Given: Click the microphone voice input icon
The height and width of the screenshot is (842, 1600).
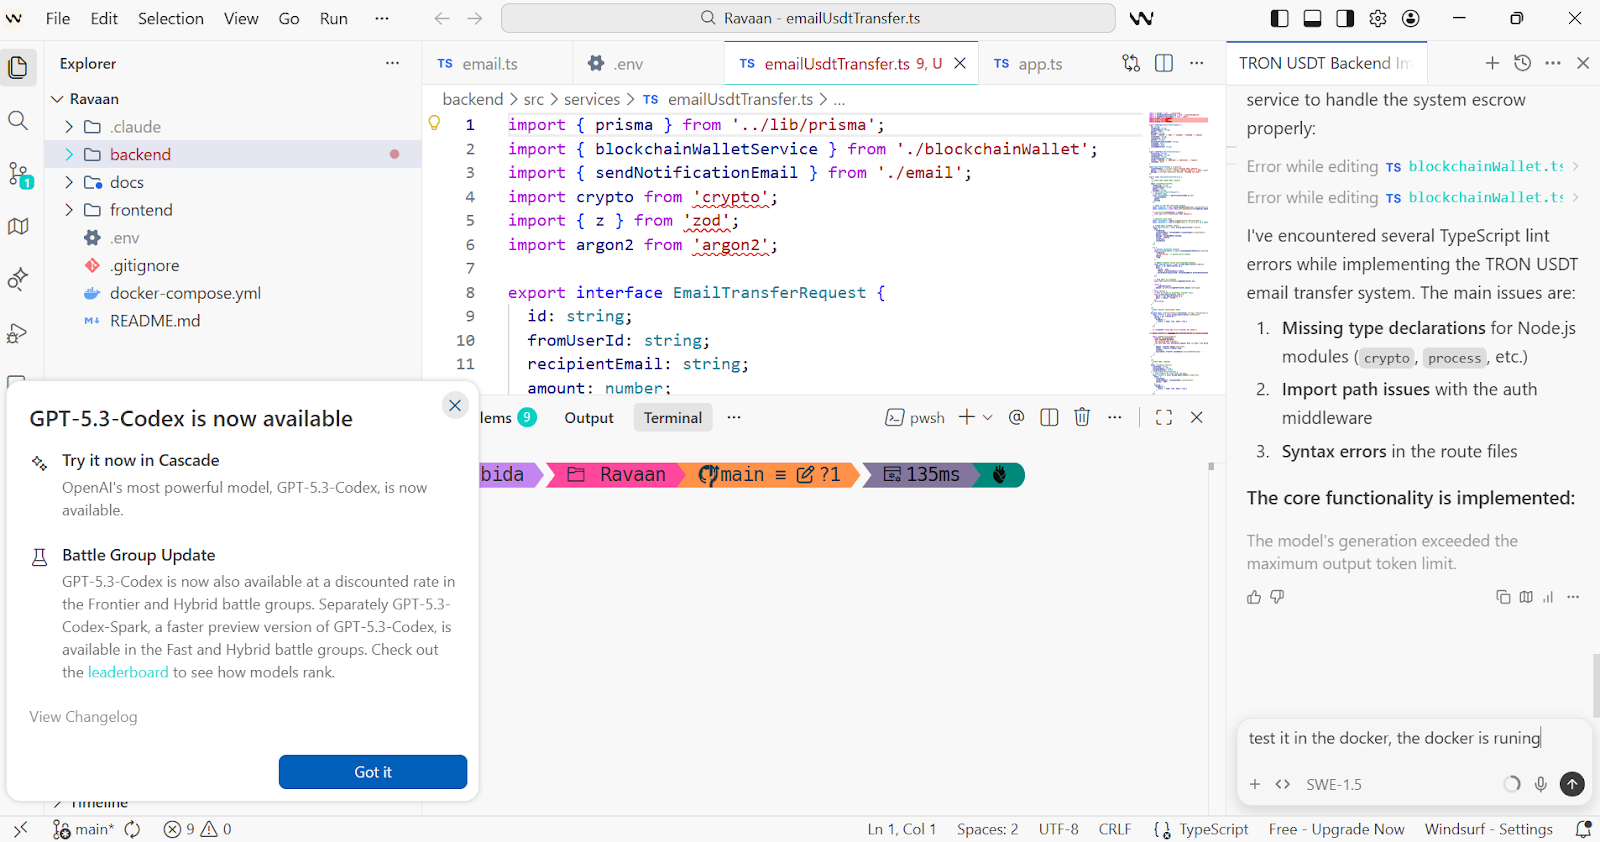Looking at the screenshot, I should 1541,784.
